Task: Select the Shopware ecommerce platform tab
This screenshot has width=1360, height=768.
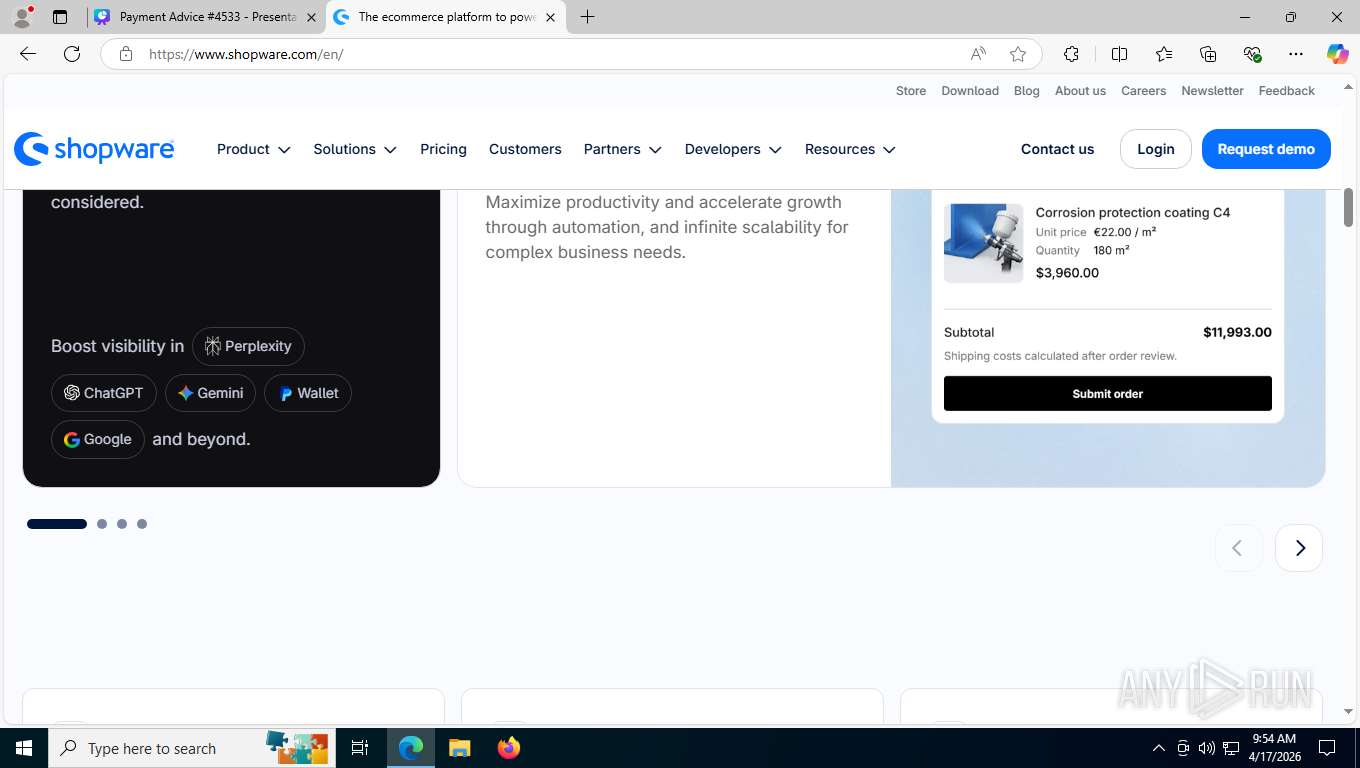Action: (x=445, y=17)
